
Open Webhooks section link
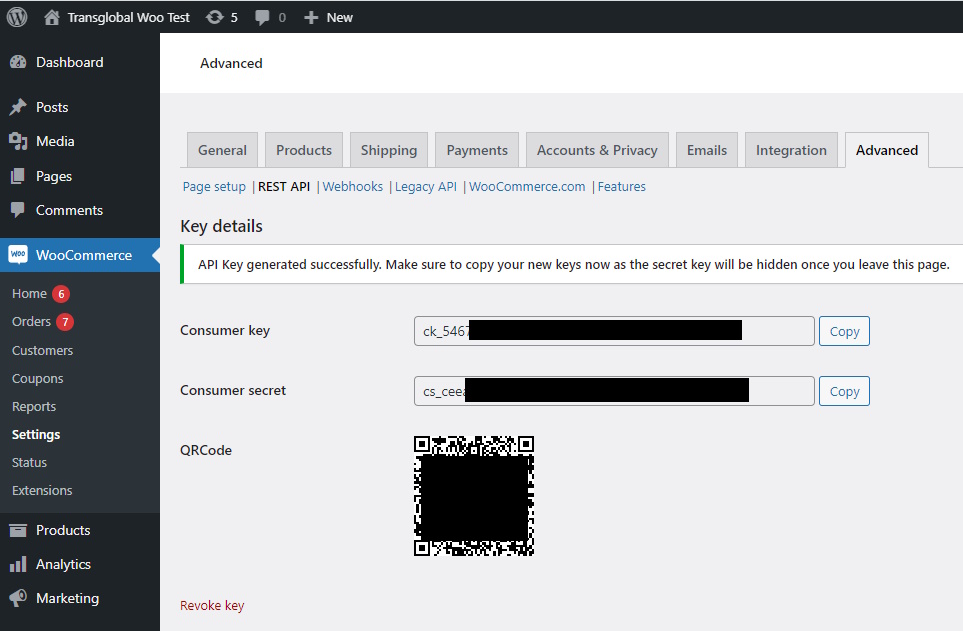353,186
